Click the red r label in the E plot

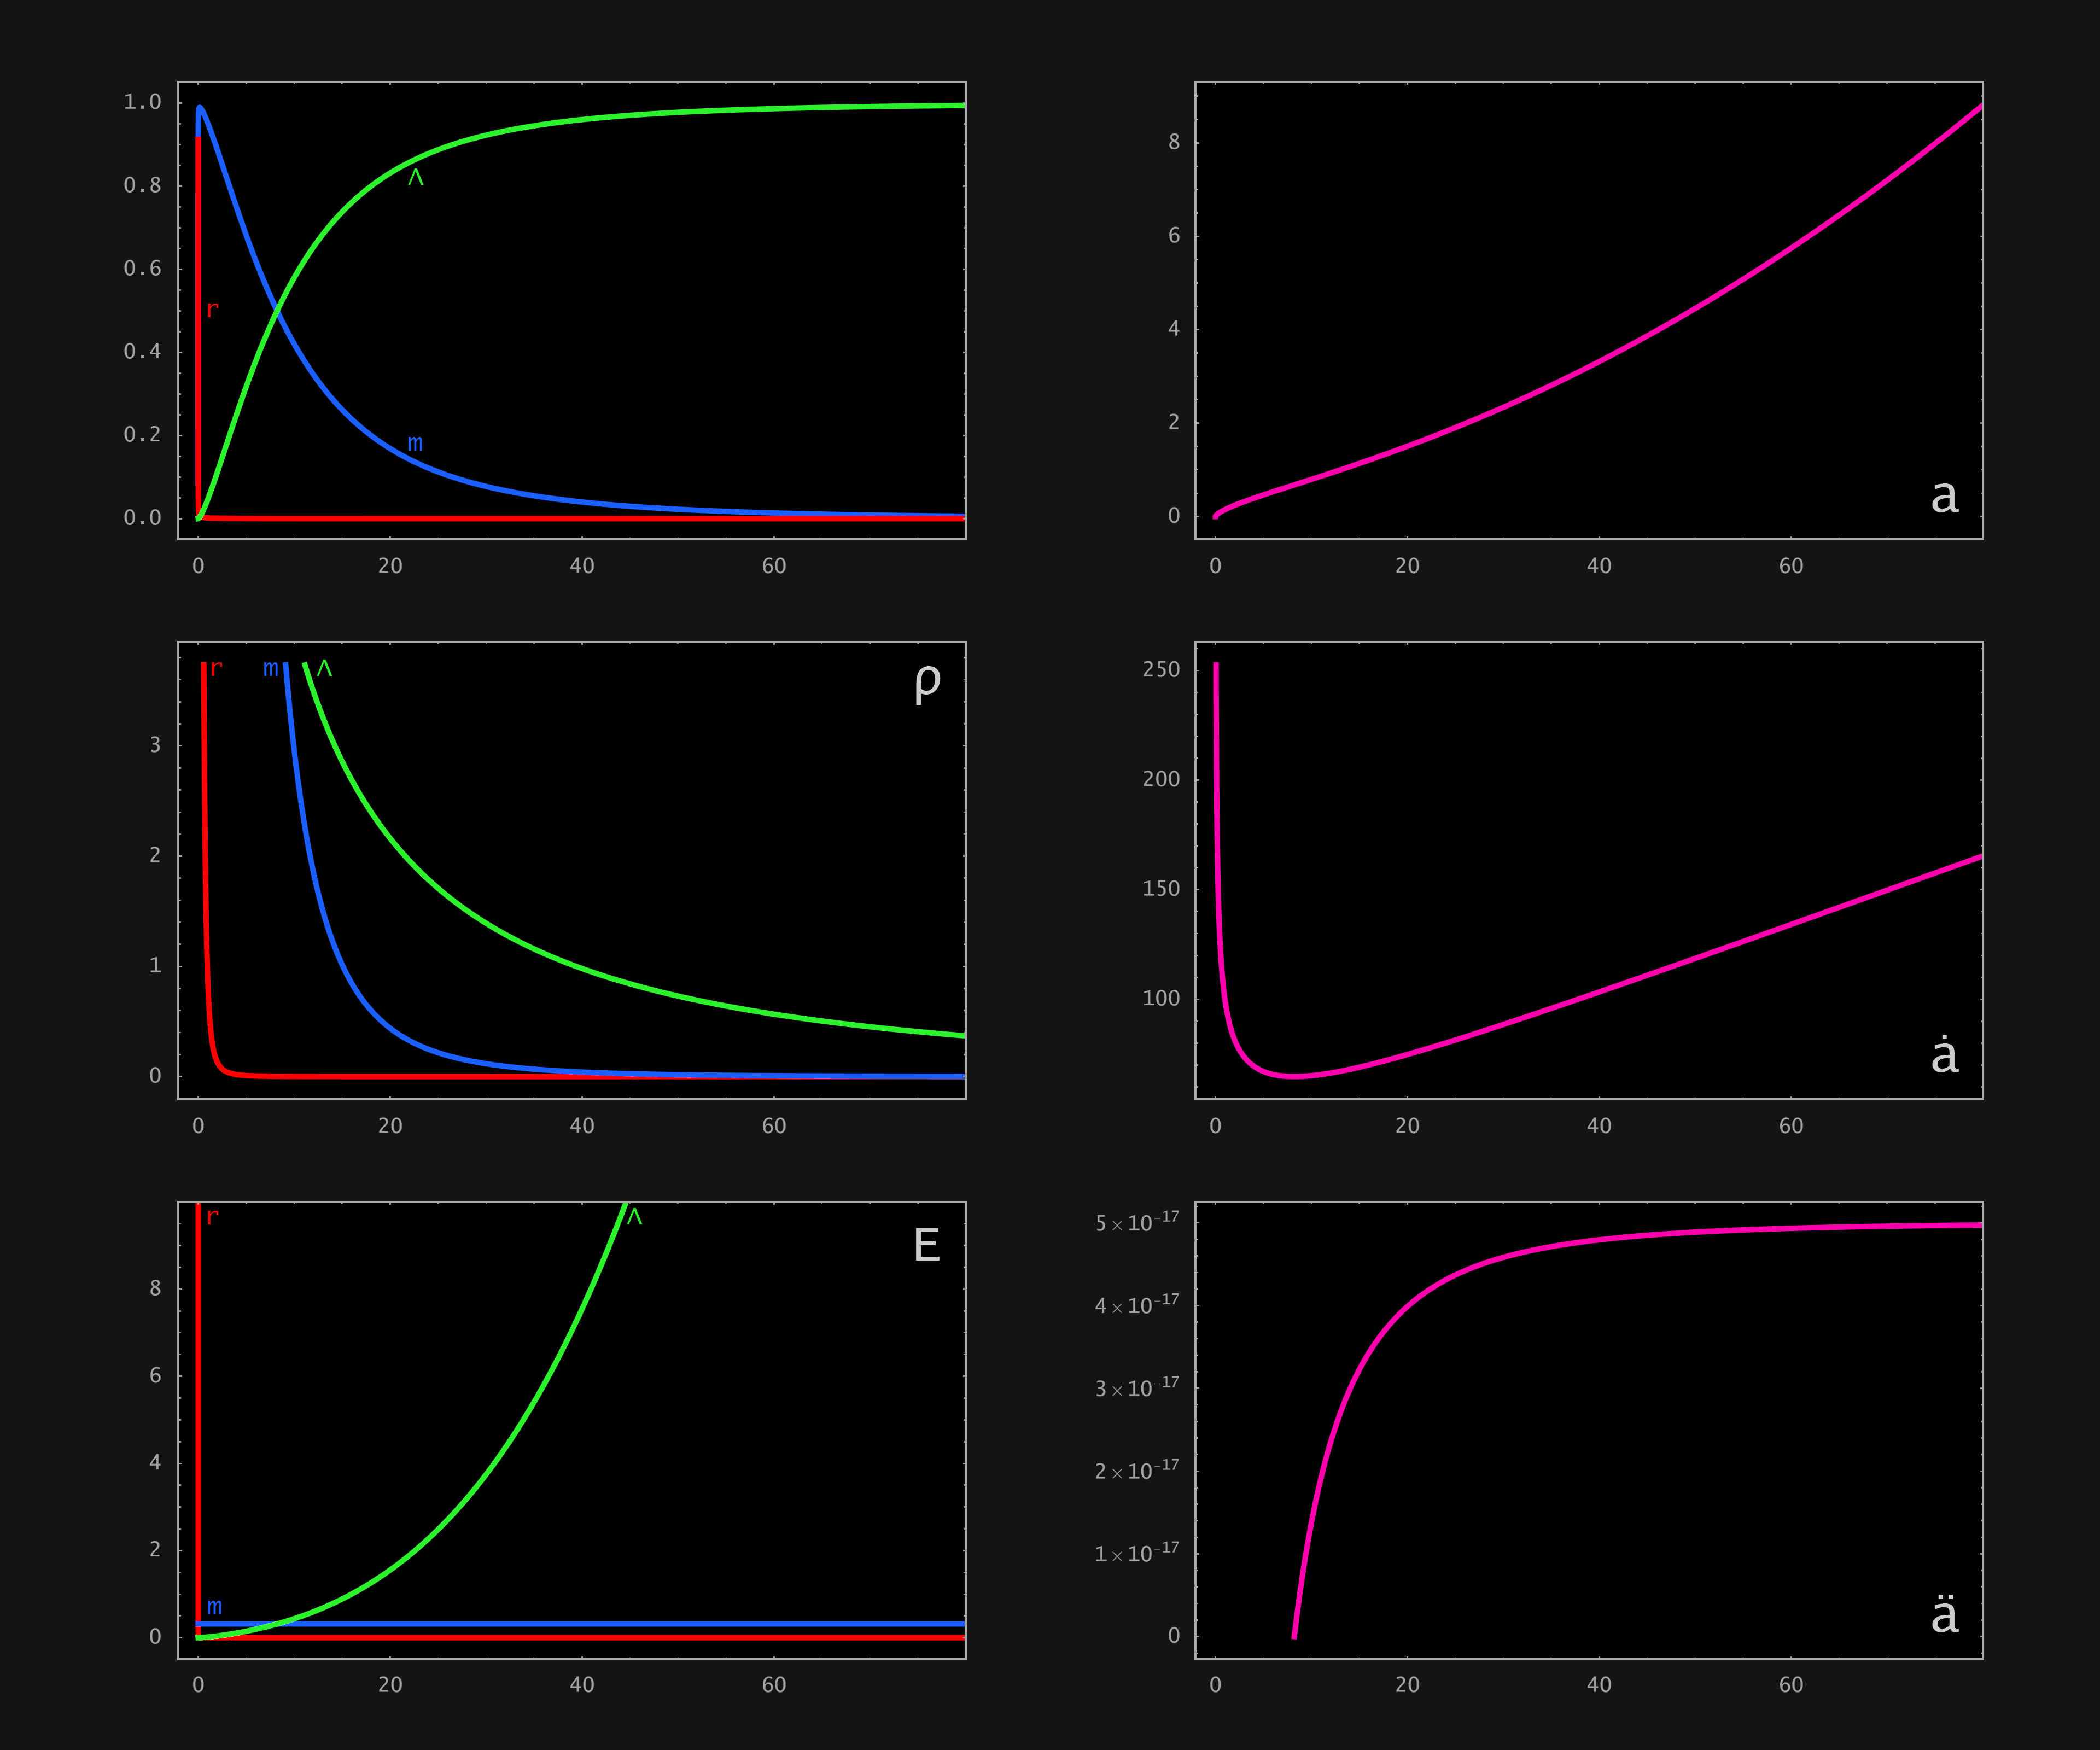(x=212, y=1217)
